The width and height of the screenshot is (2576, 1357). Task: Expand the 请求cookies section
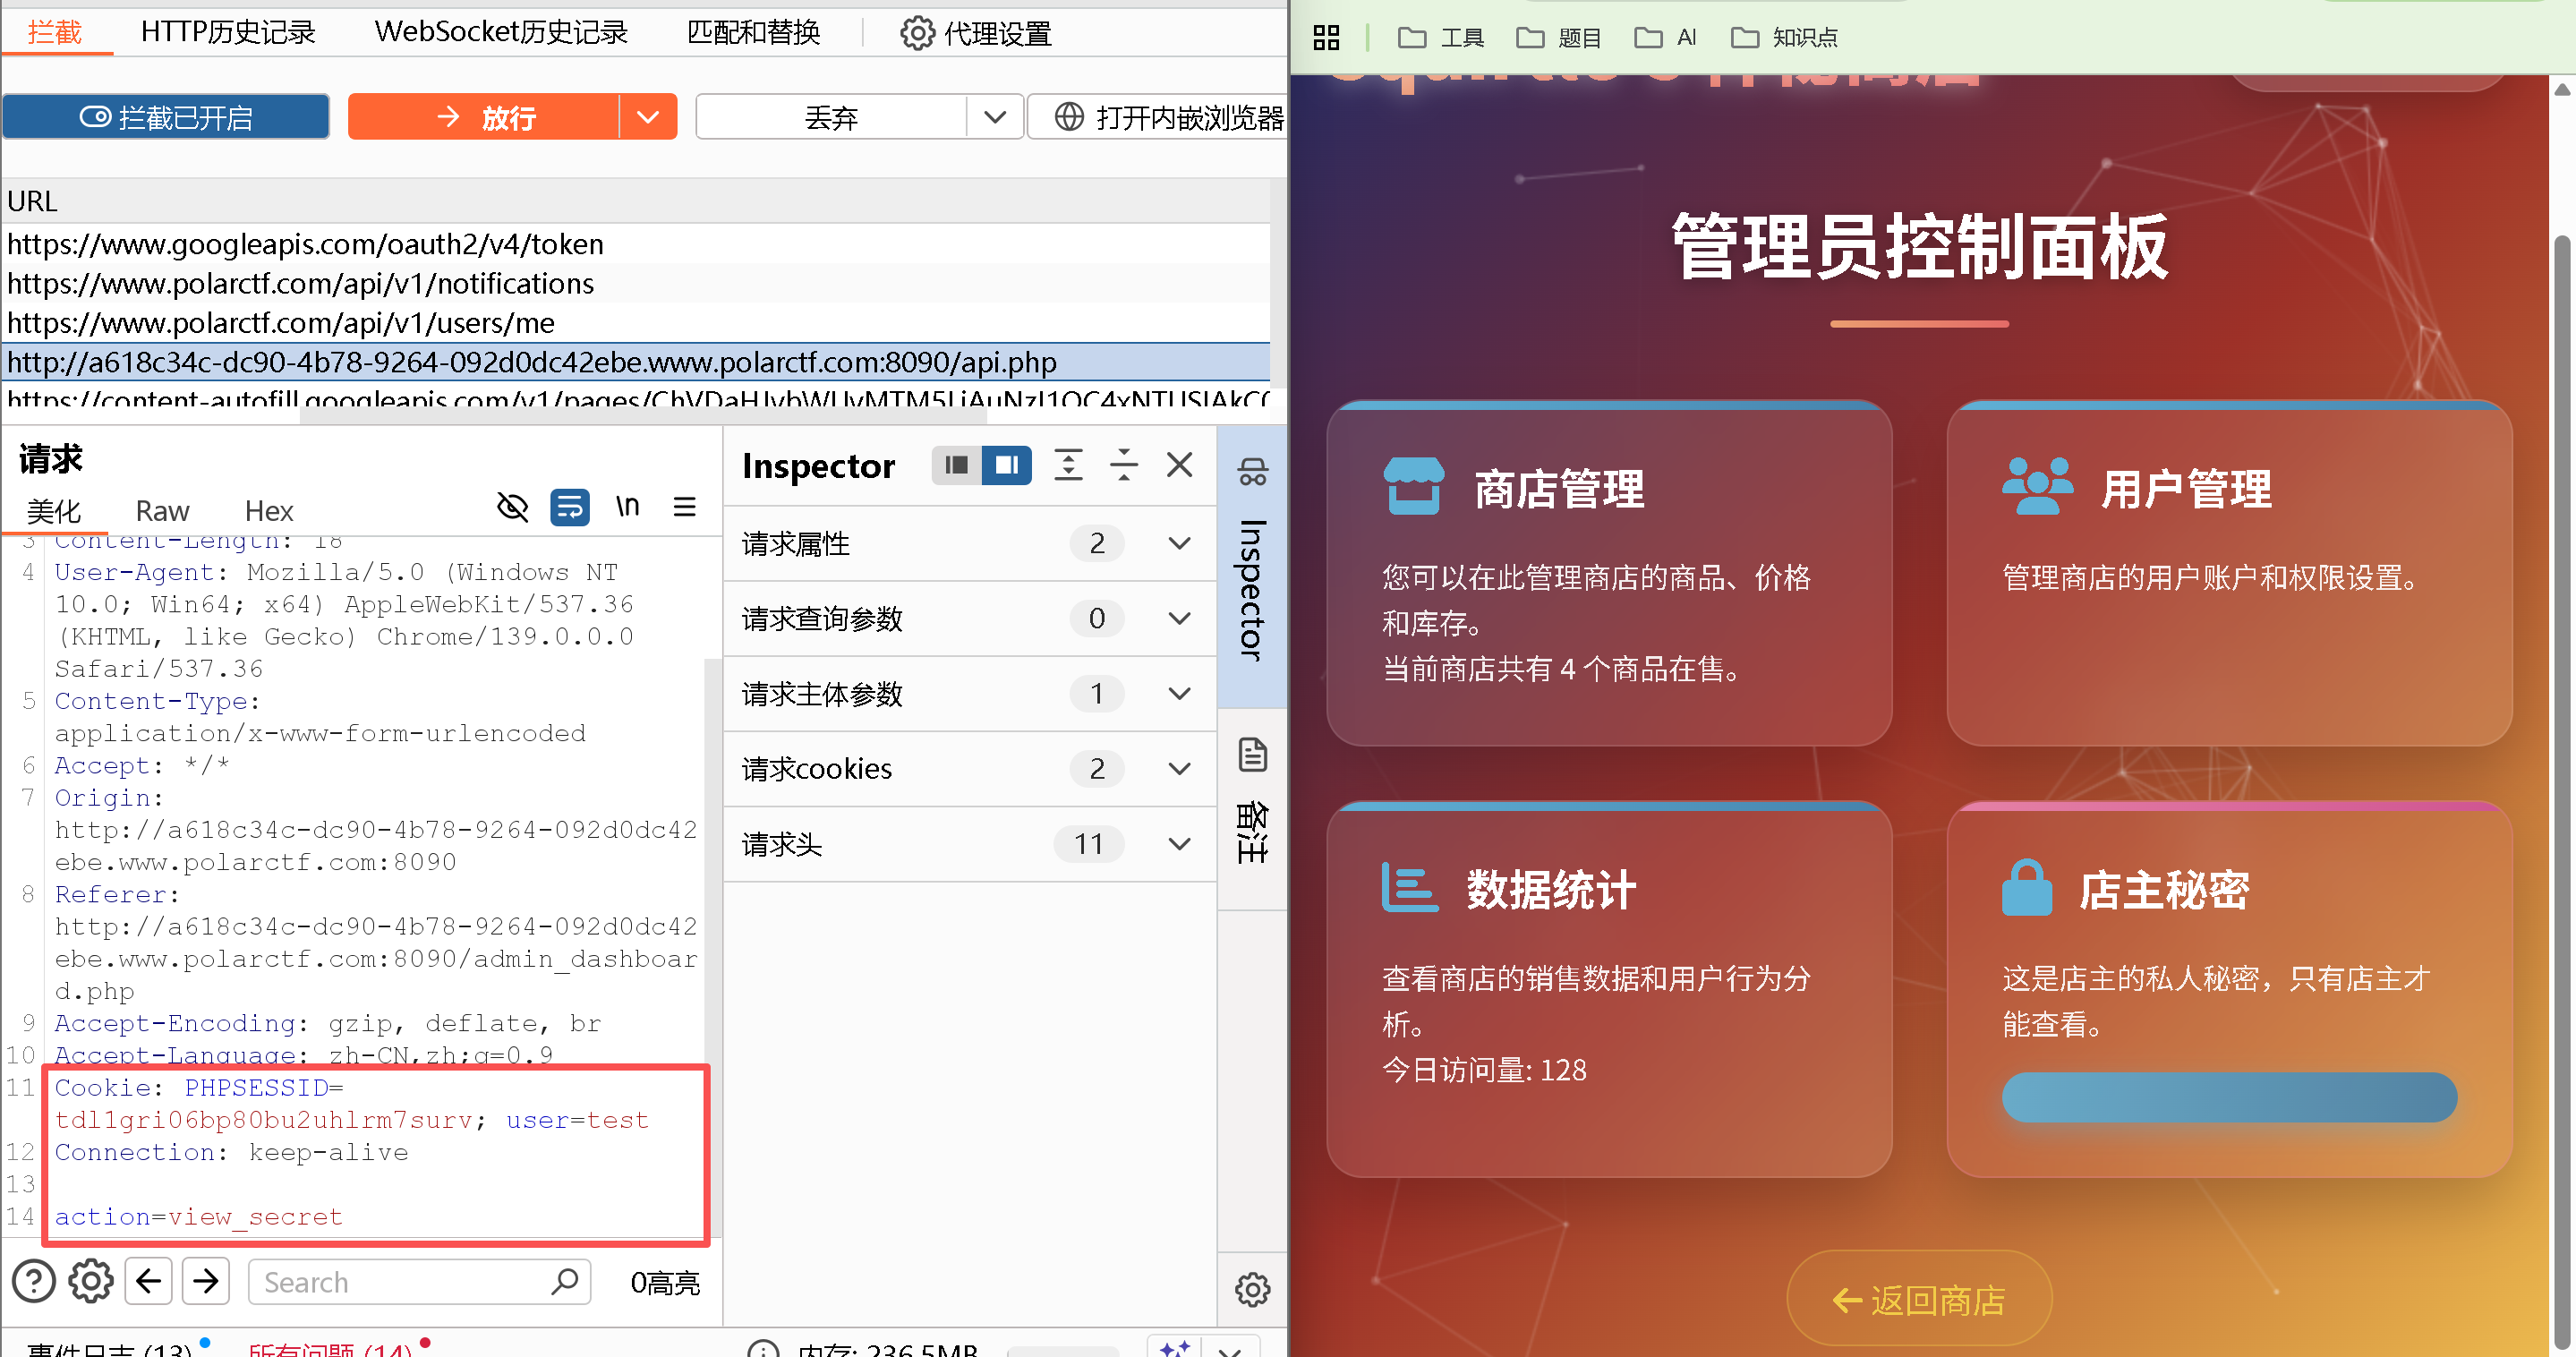(1179, 768)
